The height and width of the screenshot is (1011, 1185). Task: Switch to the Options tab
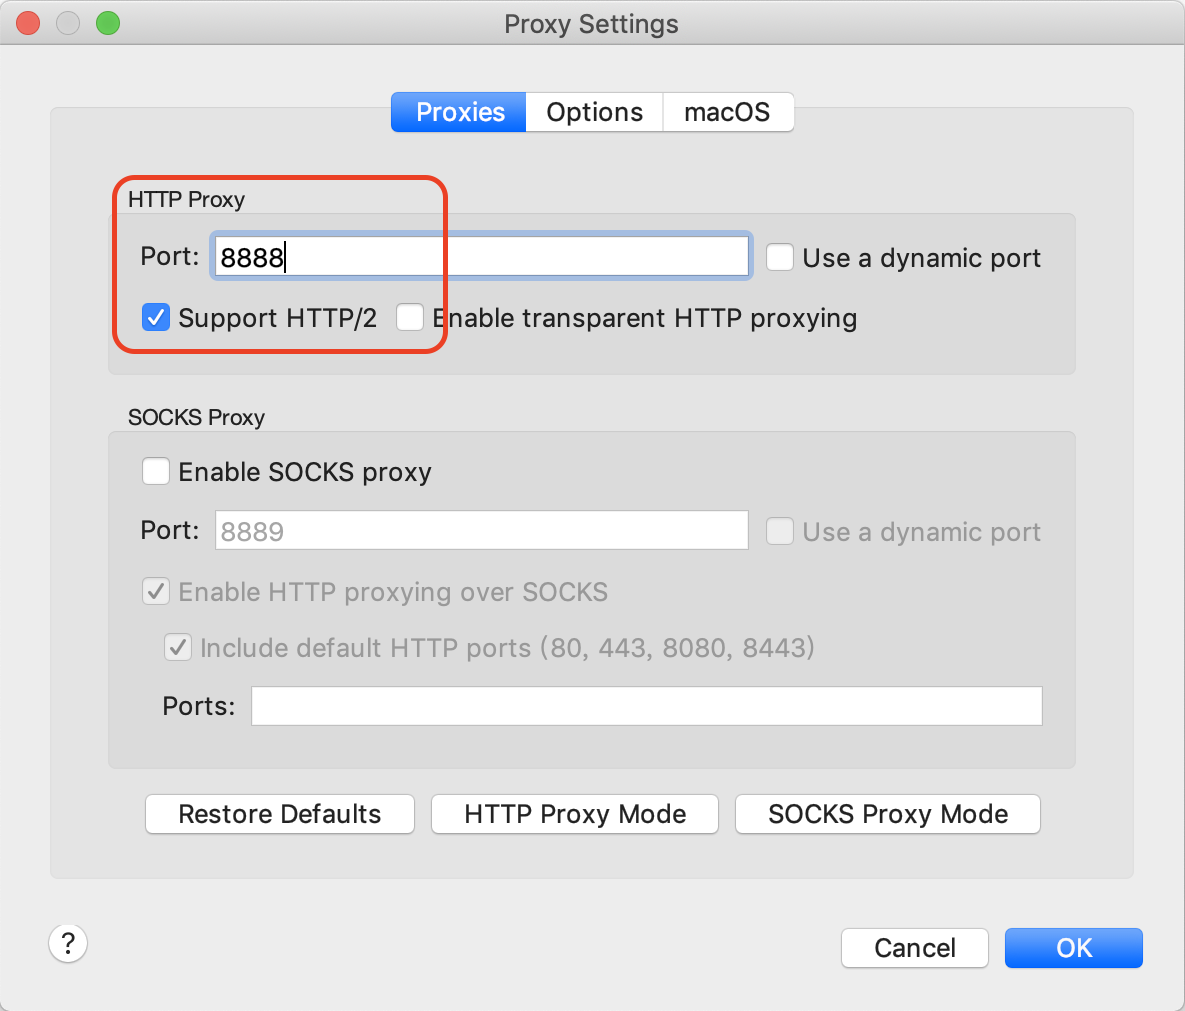pyautogui.click(x=593, y=112)
